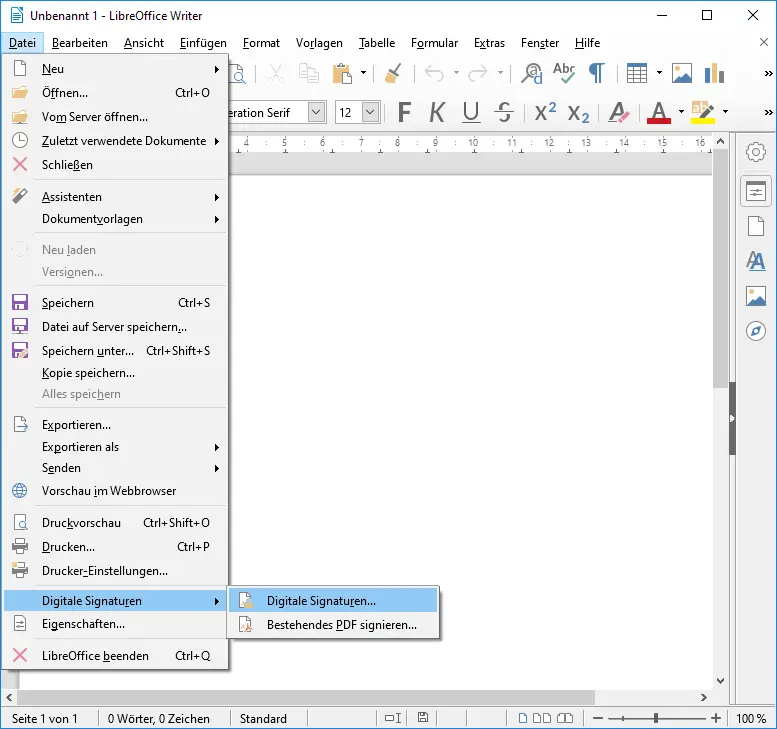Select Digitale Signaturen... submenu entry
The width and height of the screenshot is (777, 729).
pyautogui.click(x=333, y=601)
